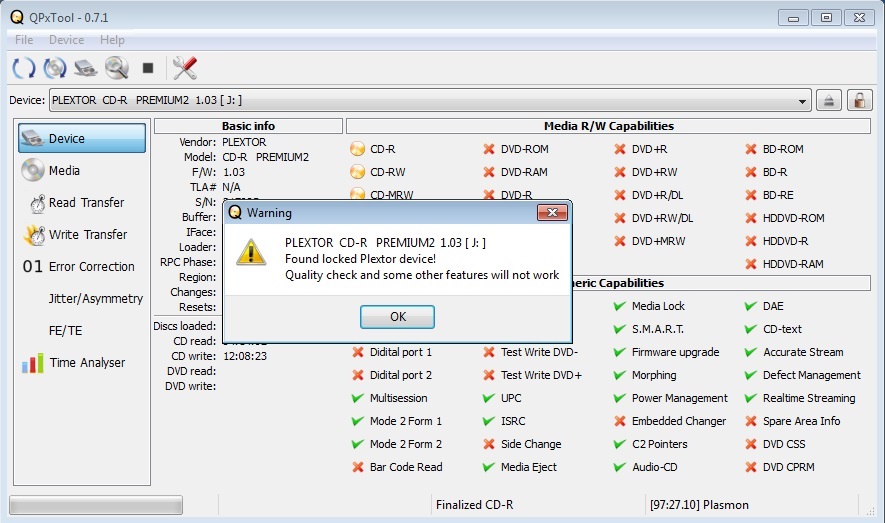The height and width of the screenshot is (523, 885).
Task: Click the green check beside Firmware upgrade
Action: 620,352
